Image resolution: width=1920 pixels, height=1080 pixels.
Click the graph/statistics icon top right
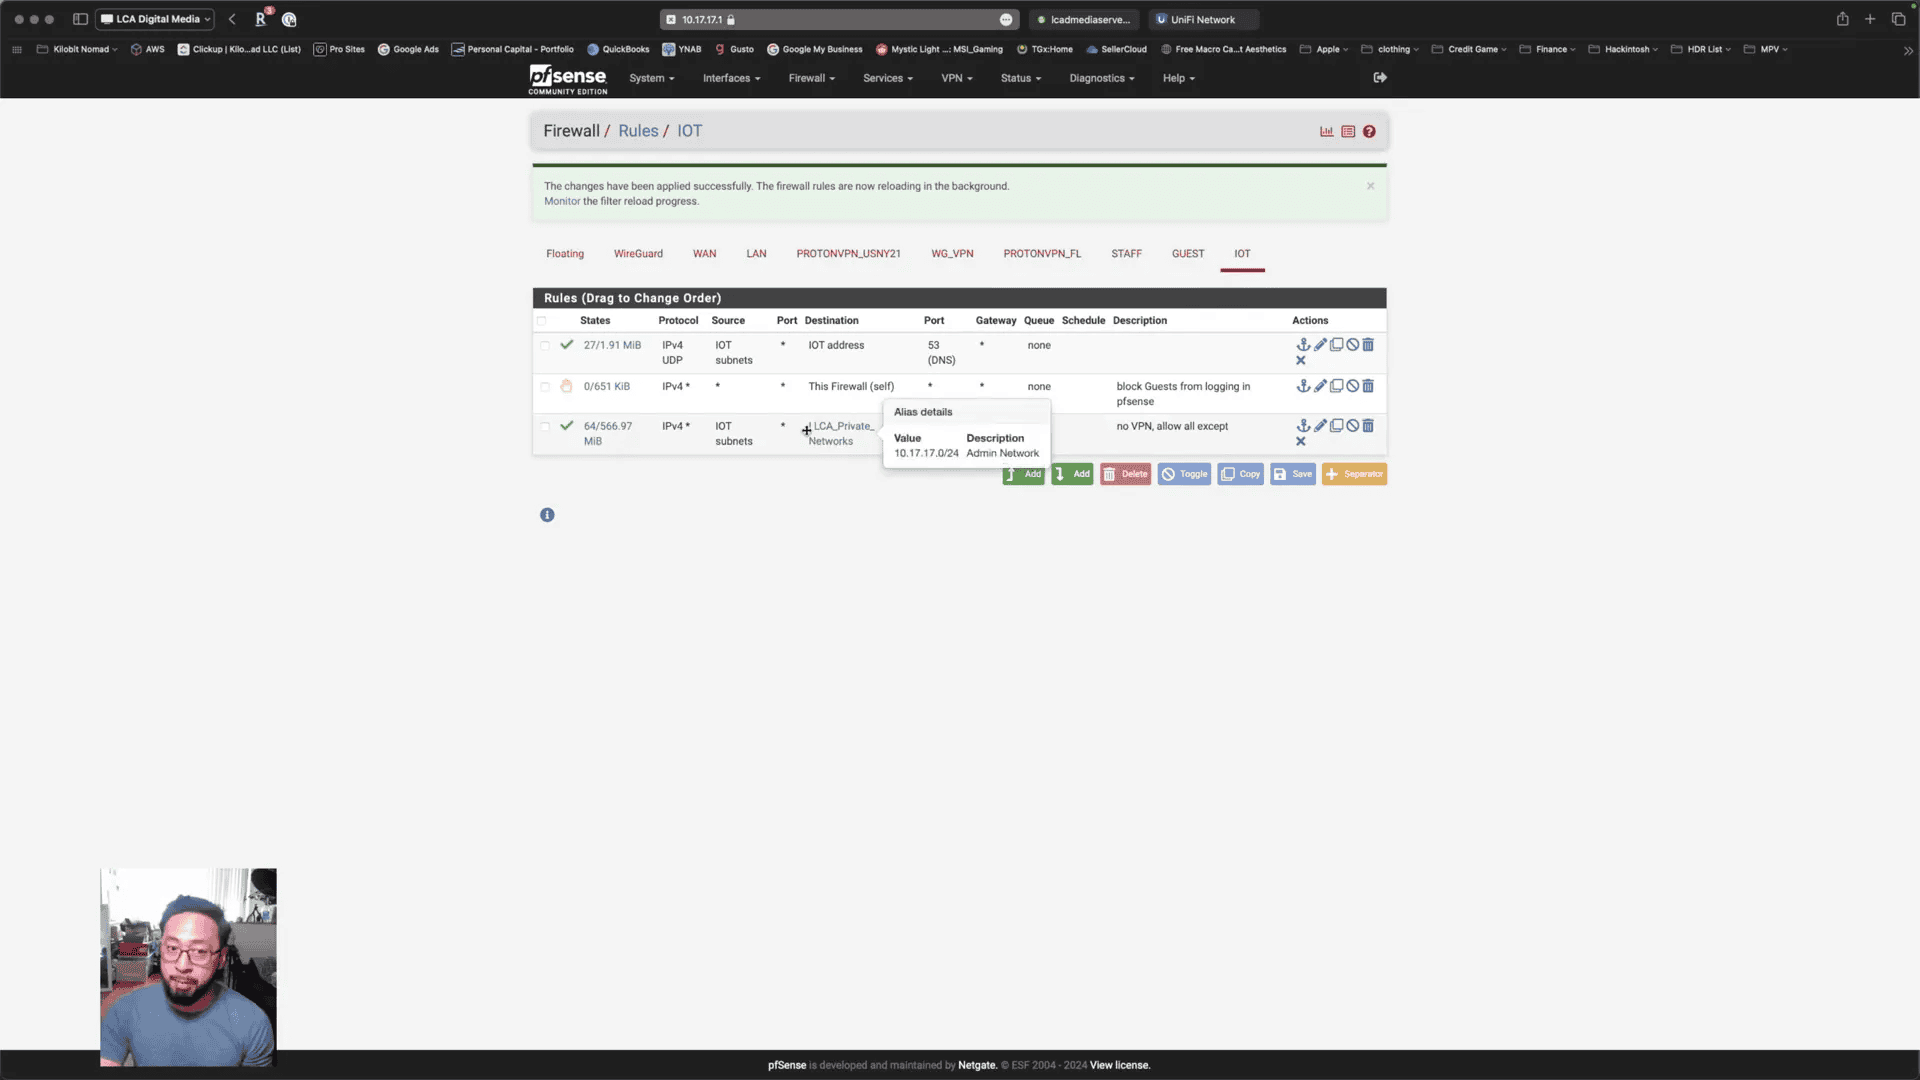1327,131
